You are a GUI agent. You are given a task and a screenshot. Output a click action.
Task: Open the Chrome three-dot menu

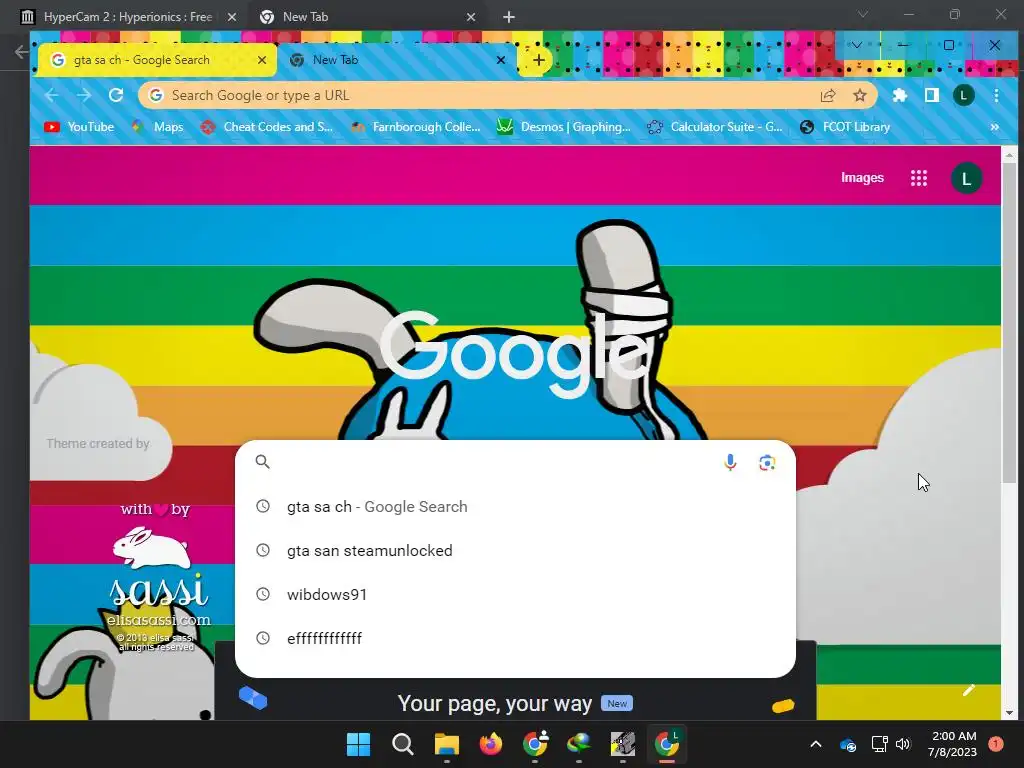tap(996, 95)
